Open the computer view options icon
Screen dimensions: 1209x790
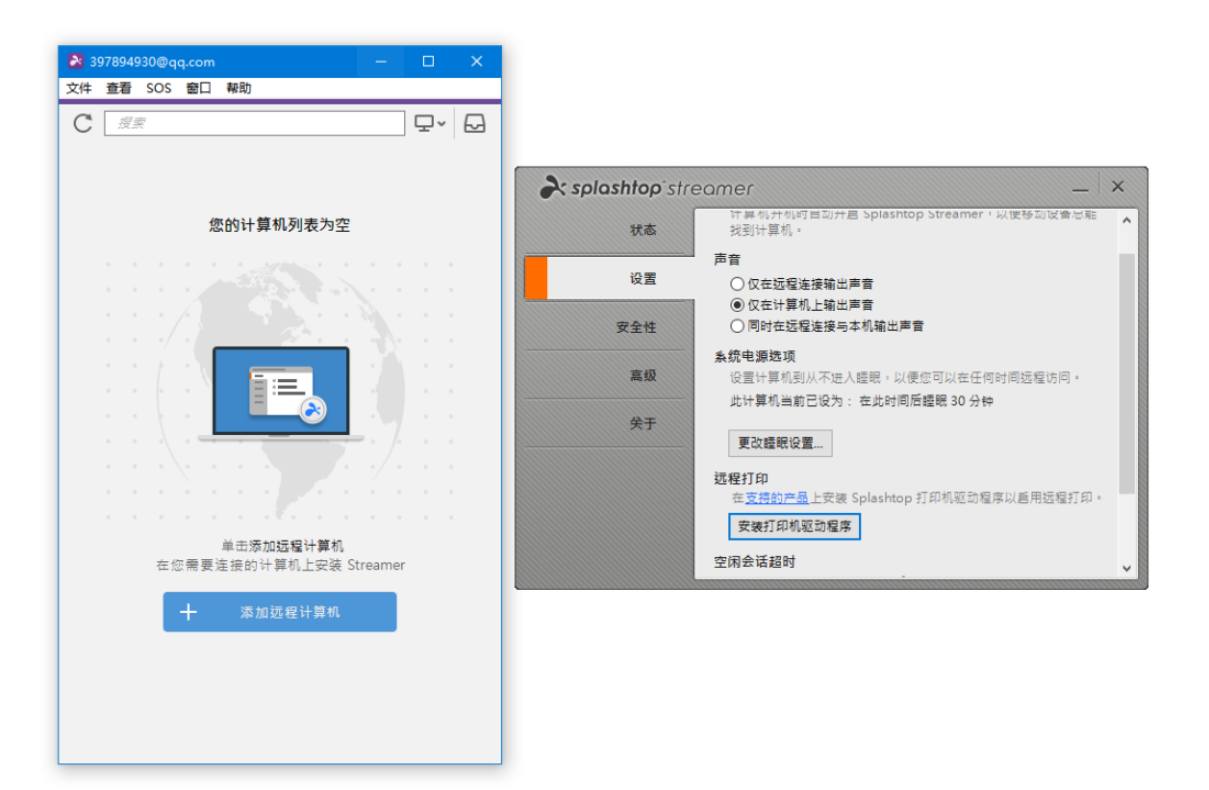(x=424, y=123)
